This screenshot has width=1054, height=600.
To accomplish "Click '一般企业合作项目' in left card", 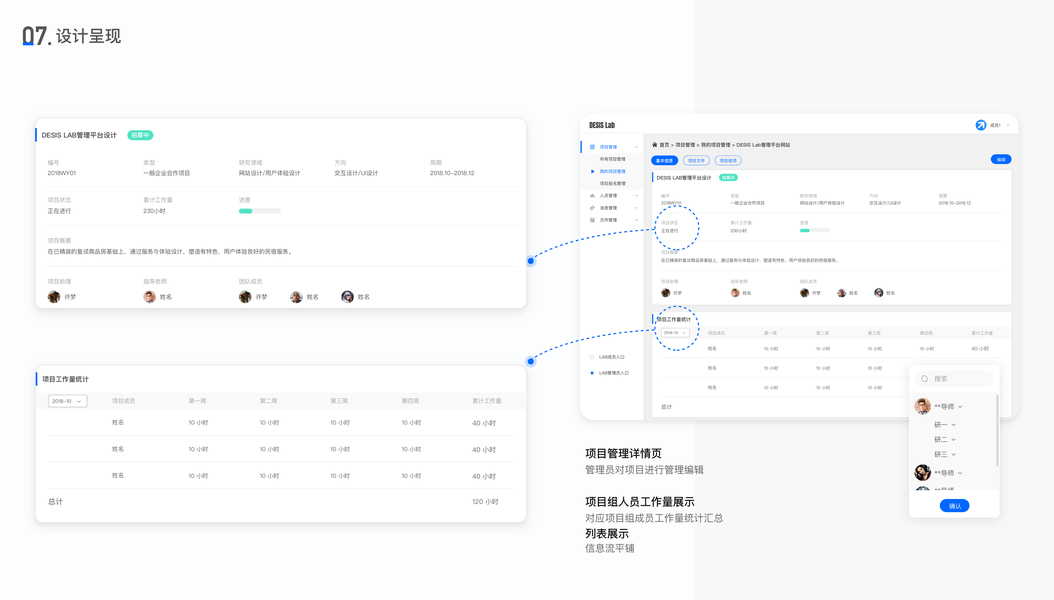I will (x=167, y=173).
